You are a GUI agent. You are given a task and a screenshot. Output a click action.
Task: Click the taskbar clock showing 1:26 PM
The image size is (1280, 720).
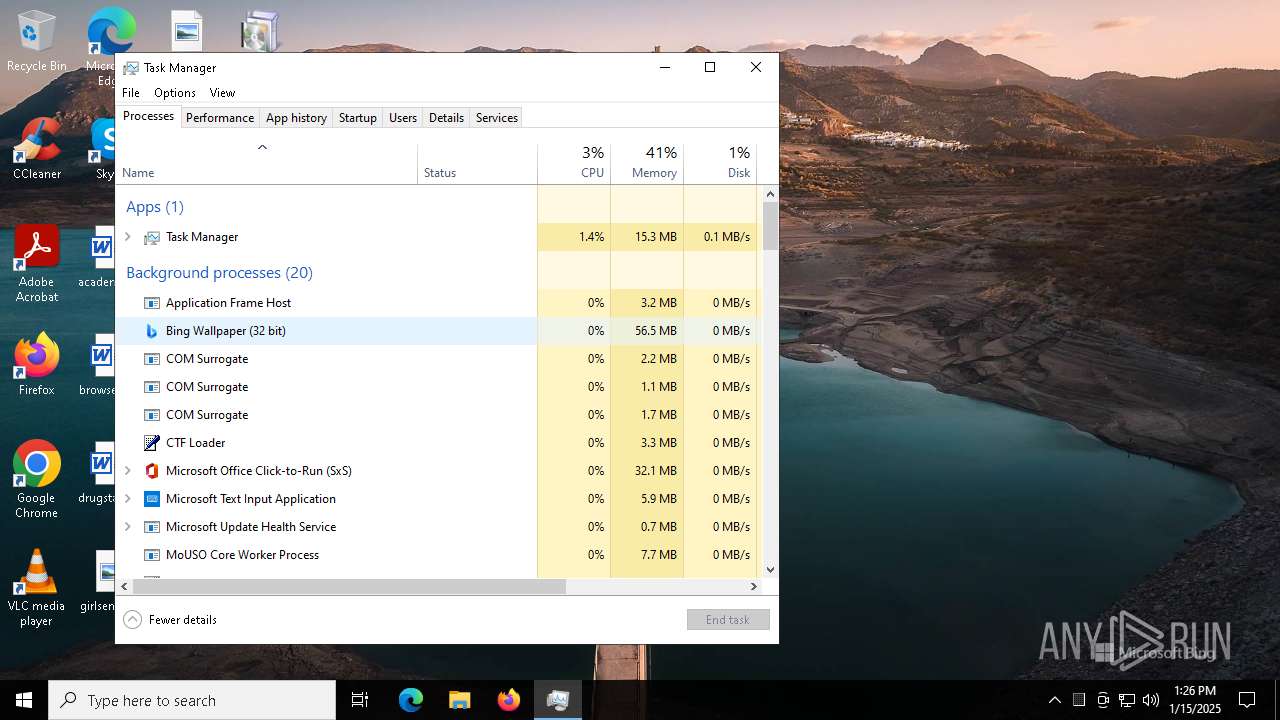(1197, 700)
